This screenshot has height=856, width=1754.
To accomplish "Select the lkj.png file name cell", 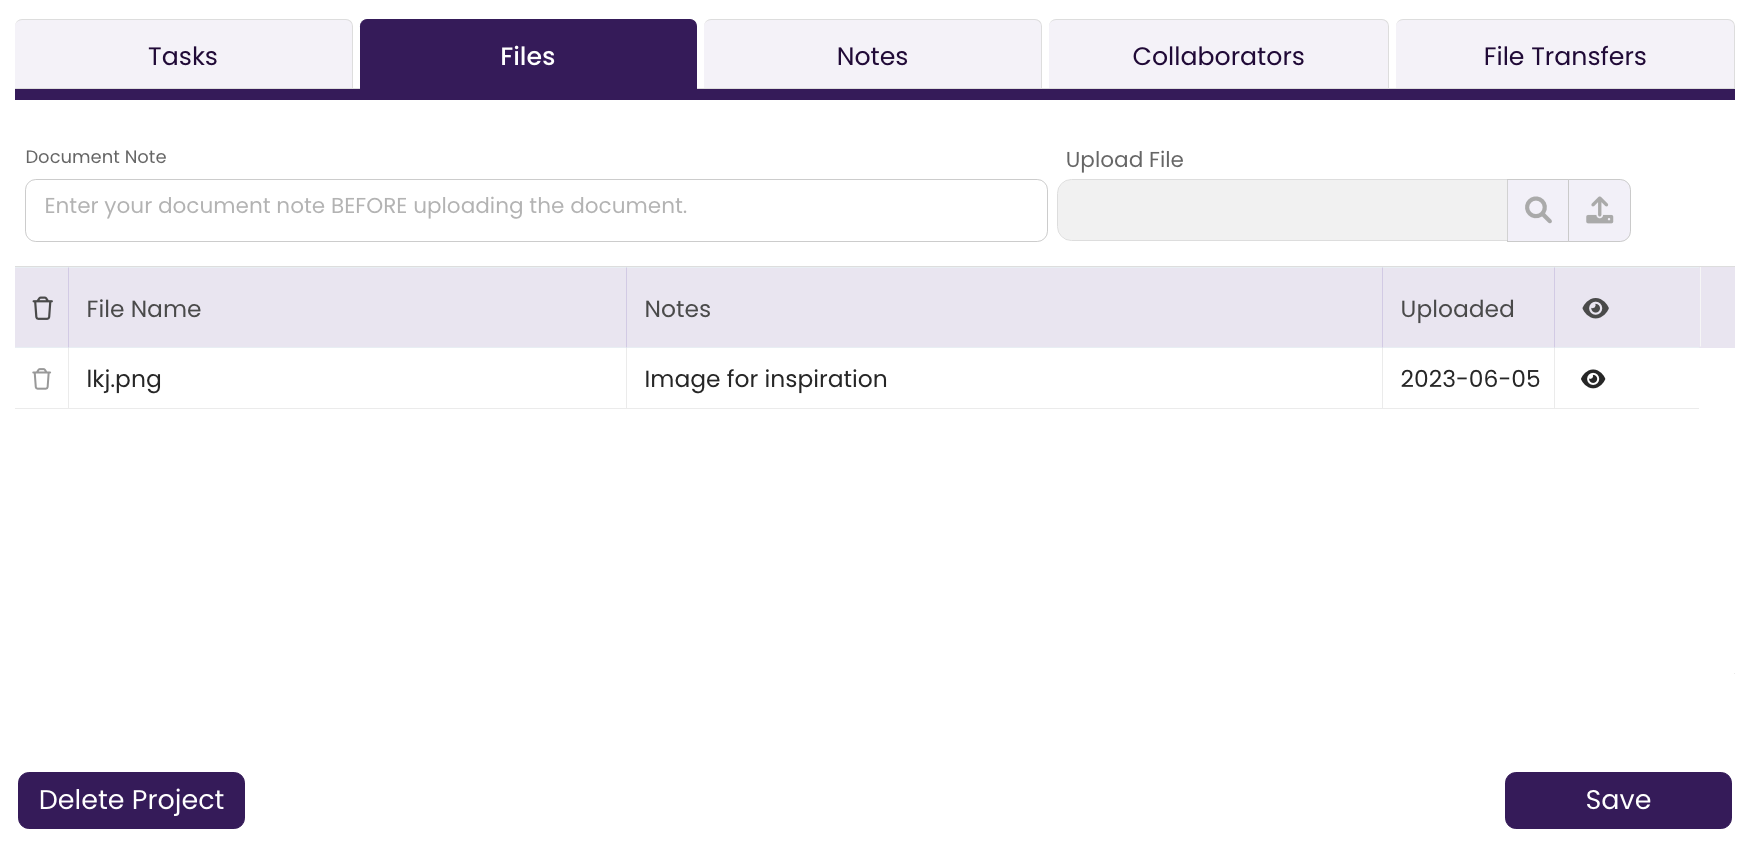I will click(347, 379).
